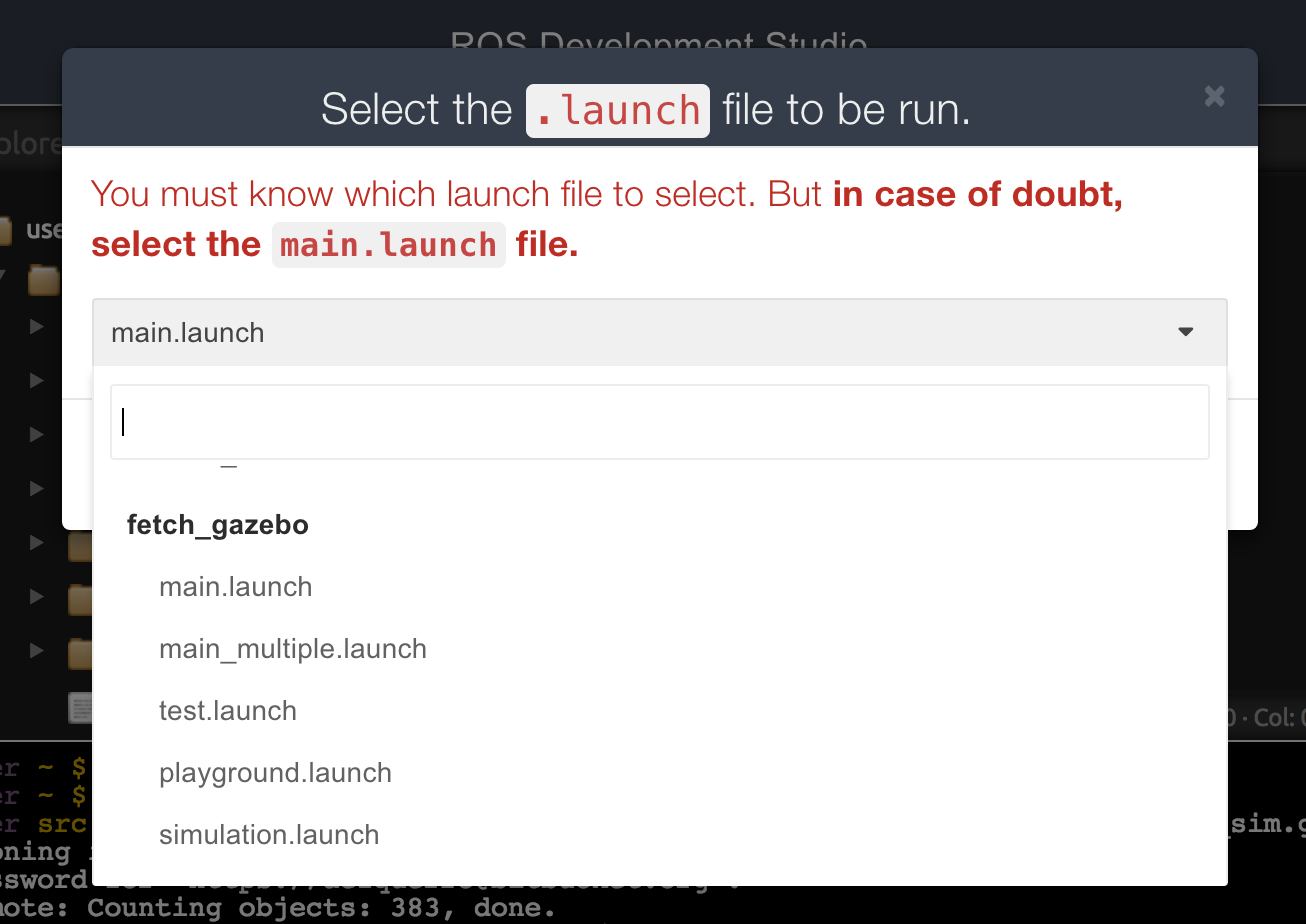Click the selected main.launch combo box
This screenshot has height=924, width=1306.
[660, 332]
